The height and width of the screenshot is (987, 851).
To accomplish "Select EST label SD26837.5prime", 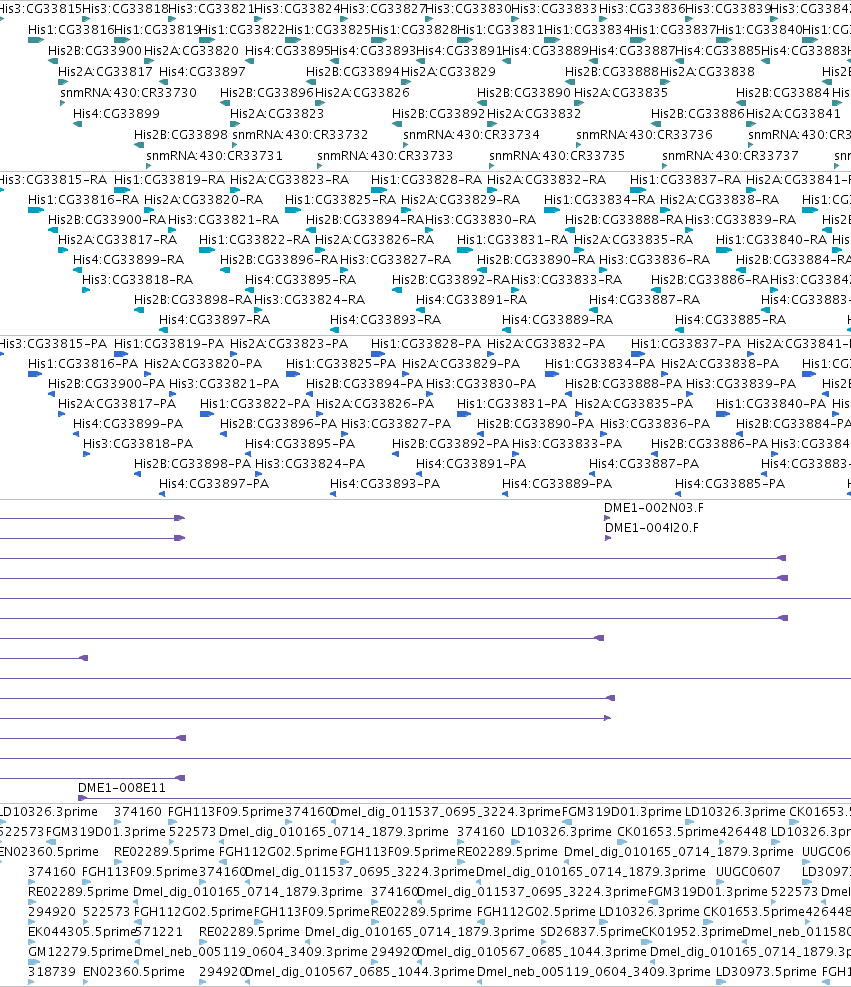I will [x=590, y=932].
